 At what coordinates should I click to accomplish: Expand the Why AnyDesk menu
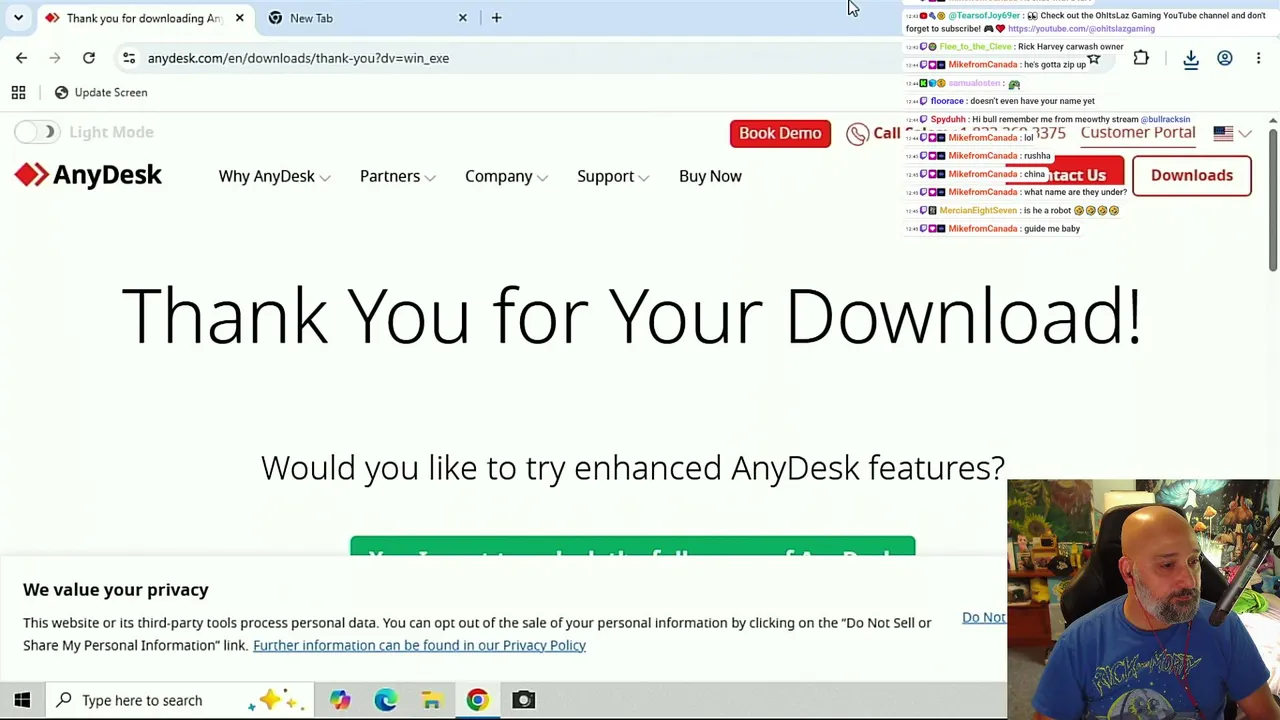point(274,176)
